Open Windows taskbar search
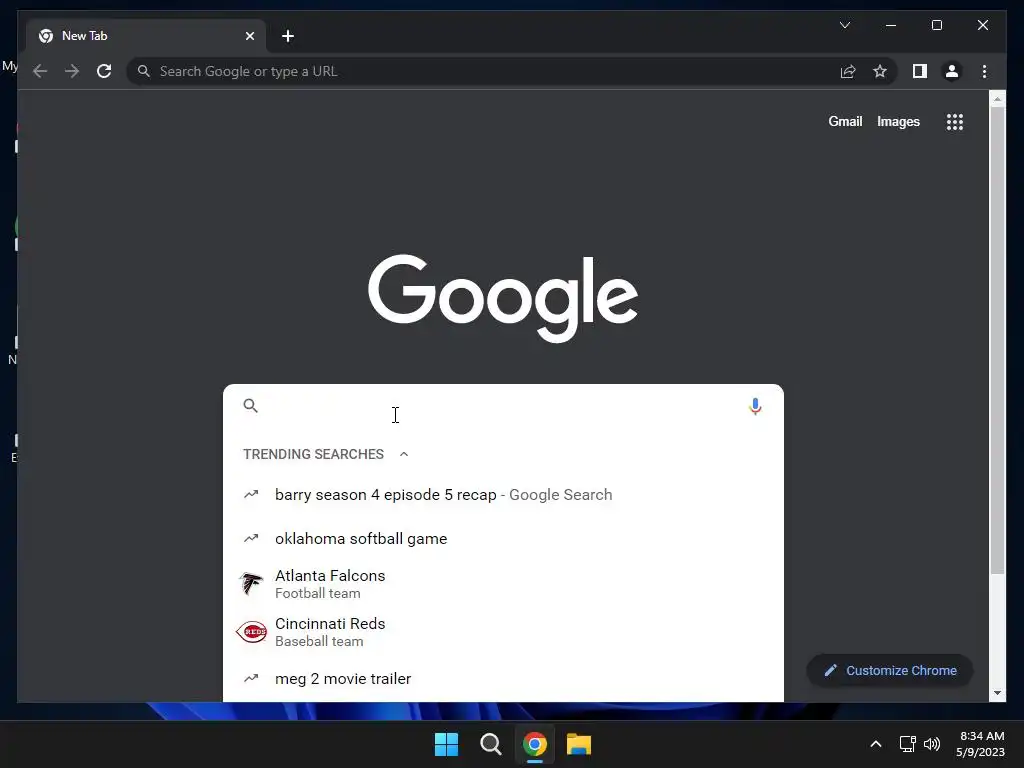Screen dimensions: 1024x768 (490, 744)
